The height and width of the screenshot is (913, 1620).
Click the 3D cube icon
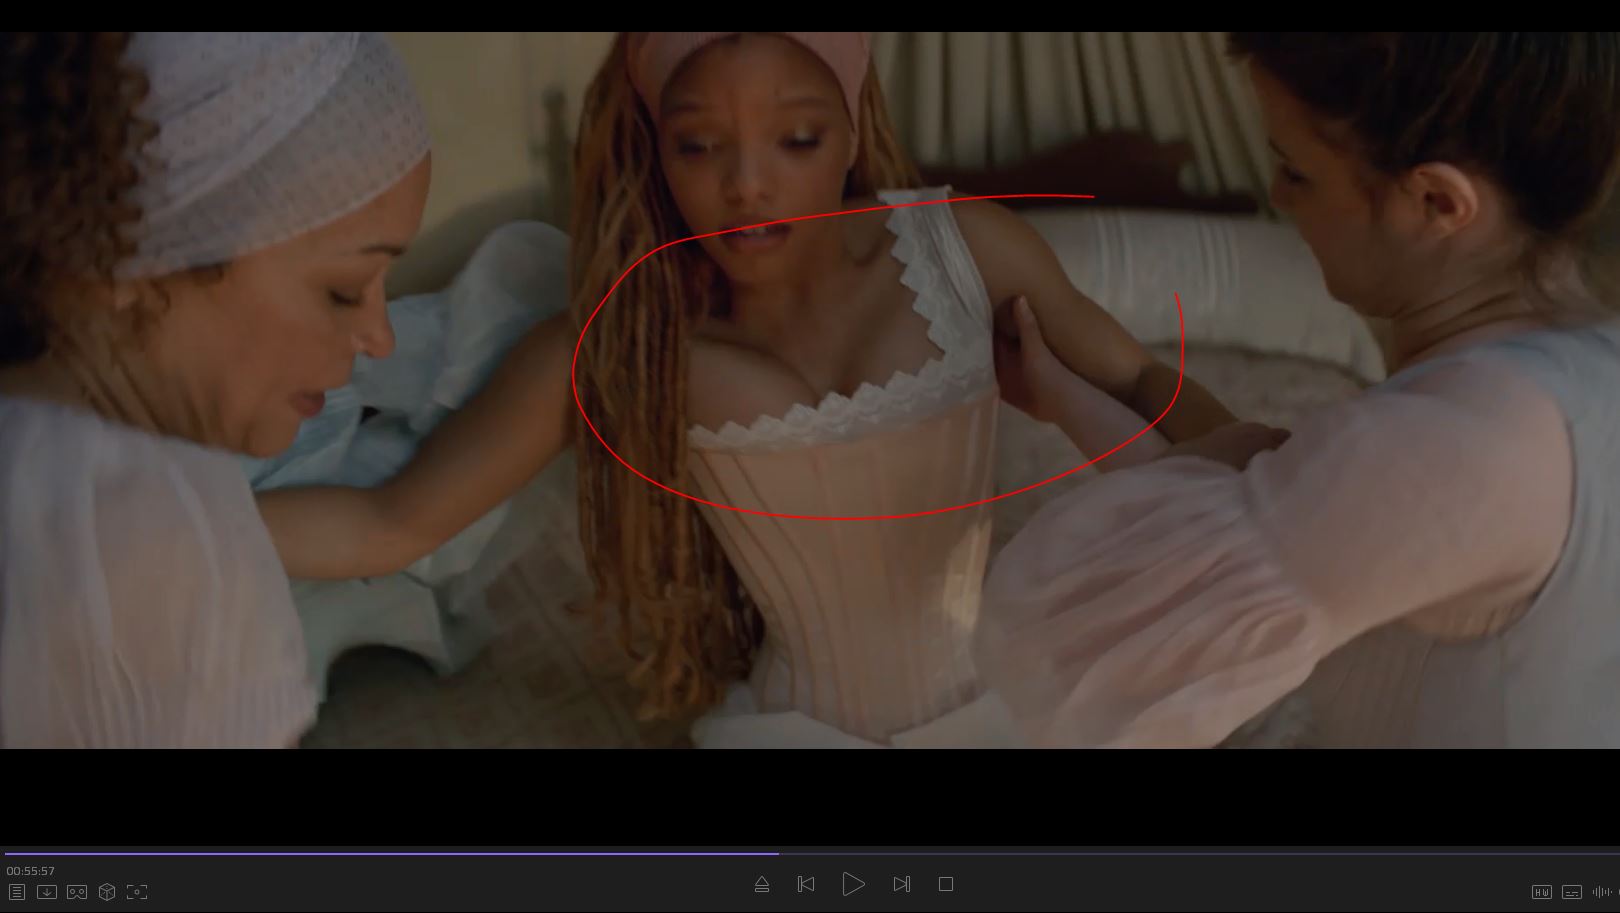pyautogui.click(x=107, y=891)
